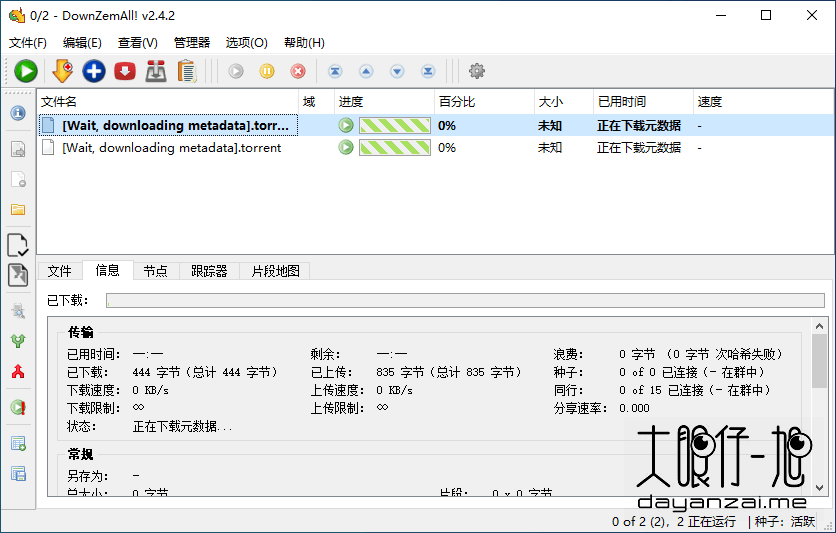The image size is (836, 533).
Task: Click info panel scrollbar up arrow
Action: [x=819, y=326]
